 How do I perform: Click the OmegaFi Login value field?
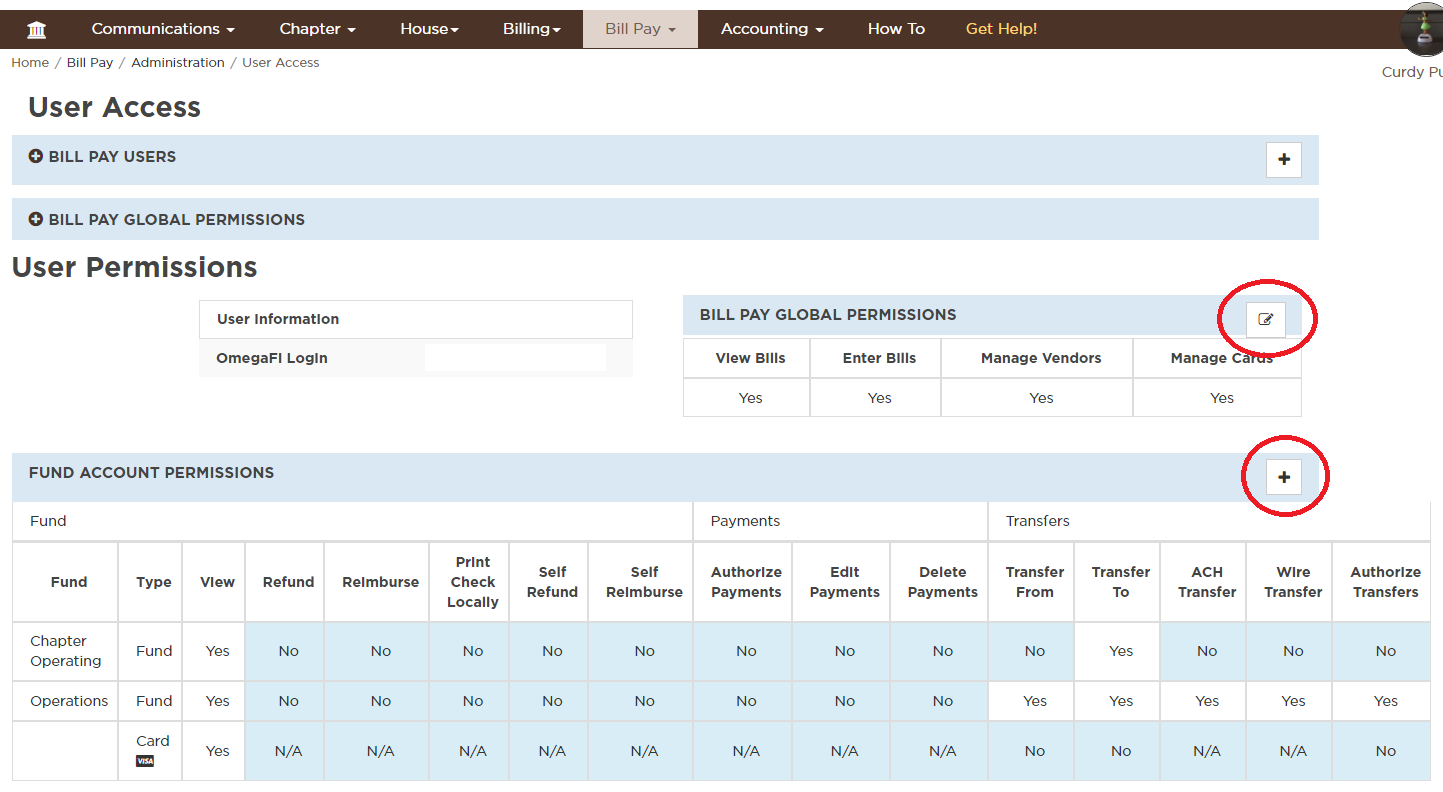[x=515, y=358]
